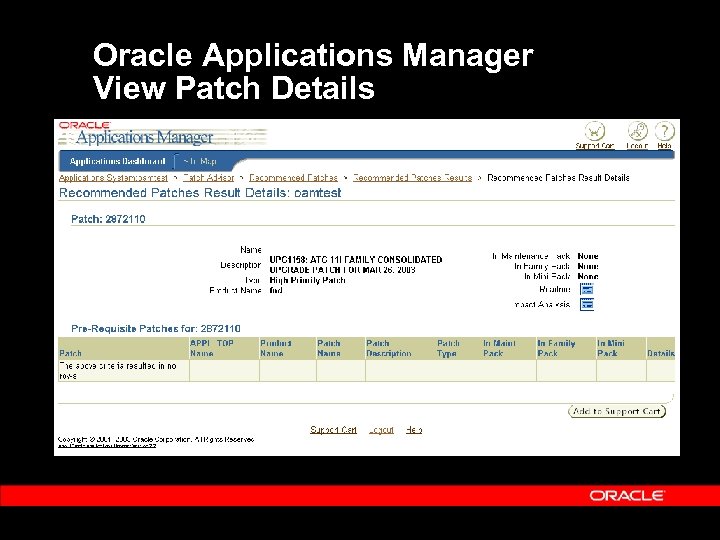Click the copyright link under footer
Viewport: 720px width, 540px height.
coord(107,445)
